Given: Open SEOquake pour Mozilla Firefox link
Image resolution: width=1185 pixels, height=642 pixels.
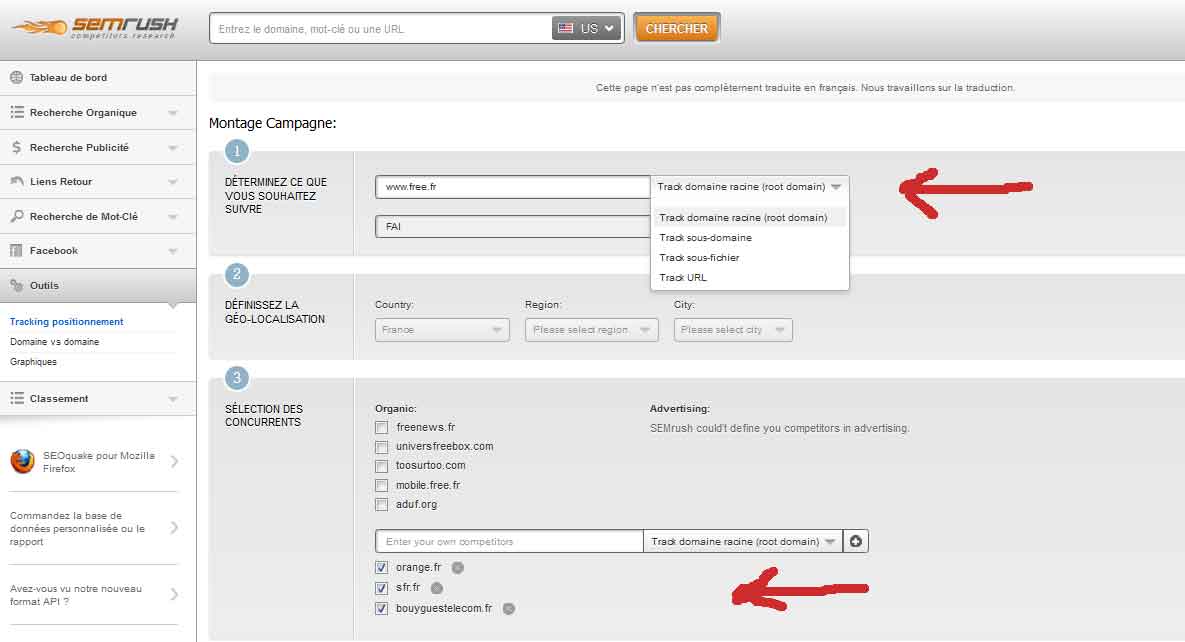Looking at the screenshot, I should click(98, 462).
